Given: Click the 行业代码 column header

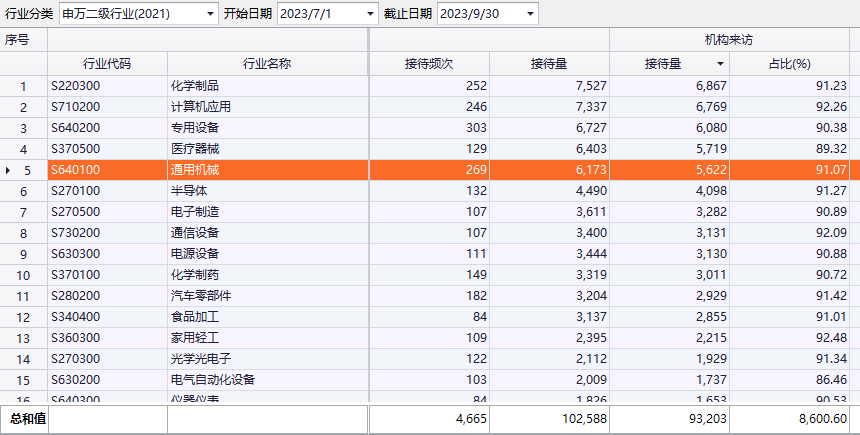Looking at the screenshot, I should coord(107,64).
